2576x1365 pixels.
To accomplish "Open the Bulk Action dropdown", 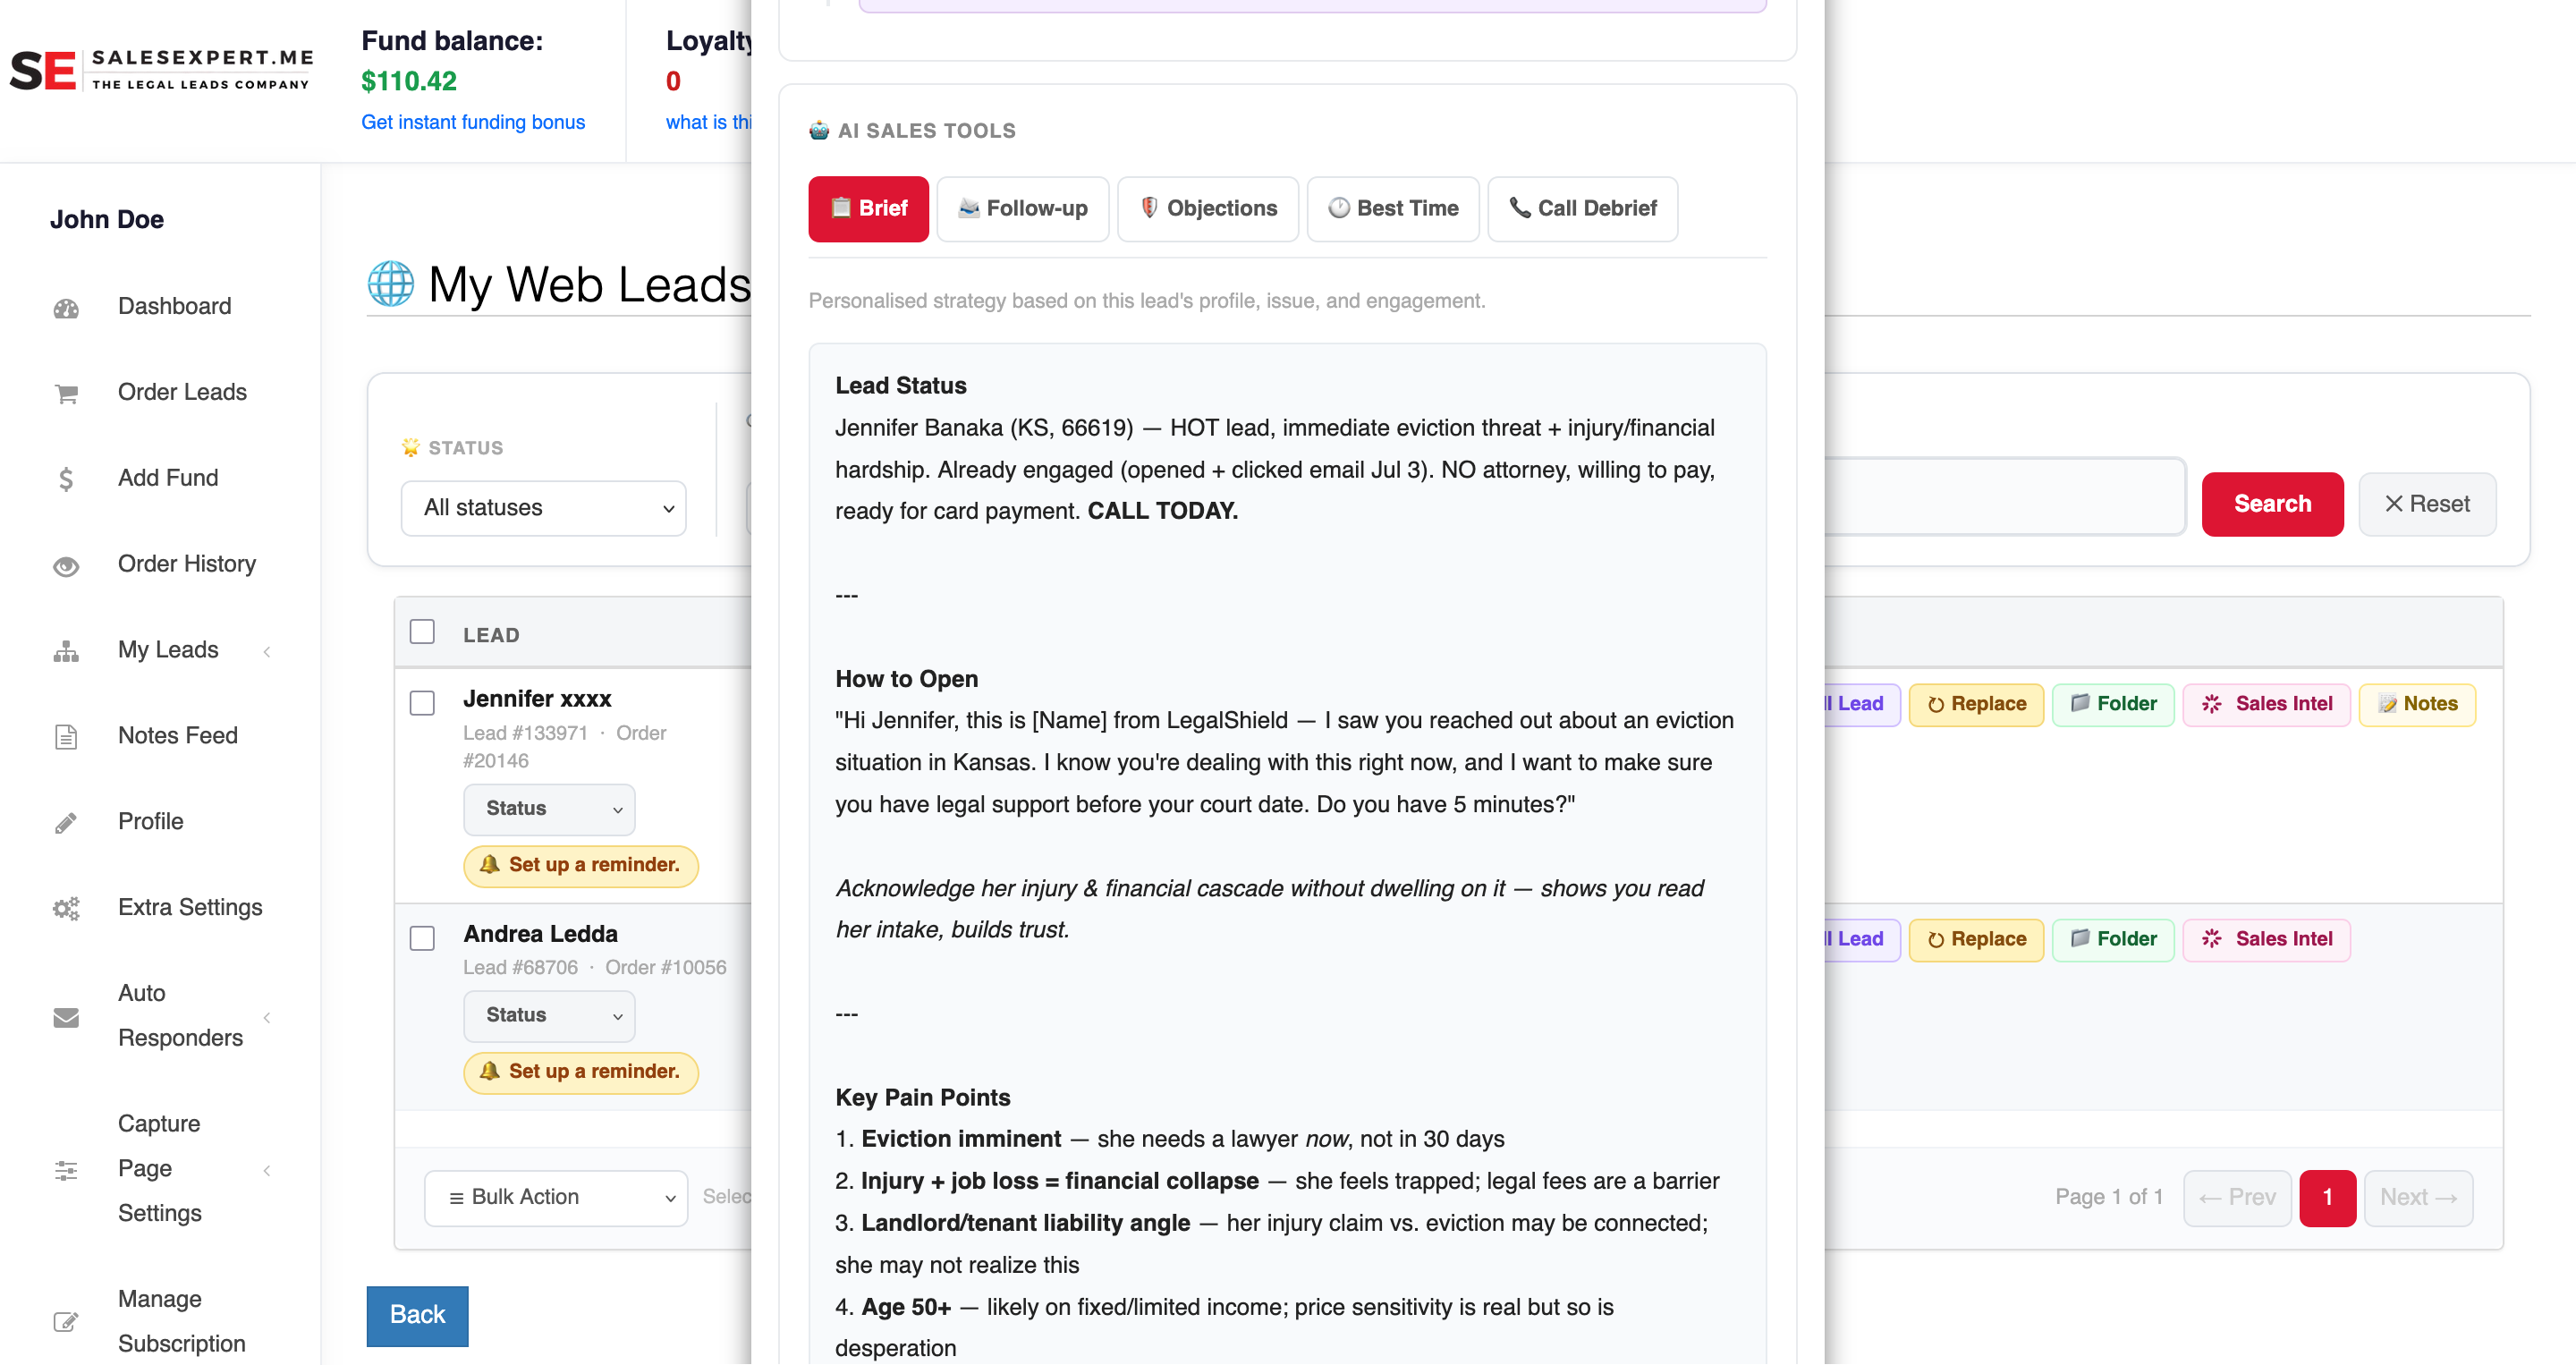I will pyautogui.click(x=555, y=1198).
